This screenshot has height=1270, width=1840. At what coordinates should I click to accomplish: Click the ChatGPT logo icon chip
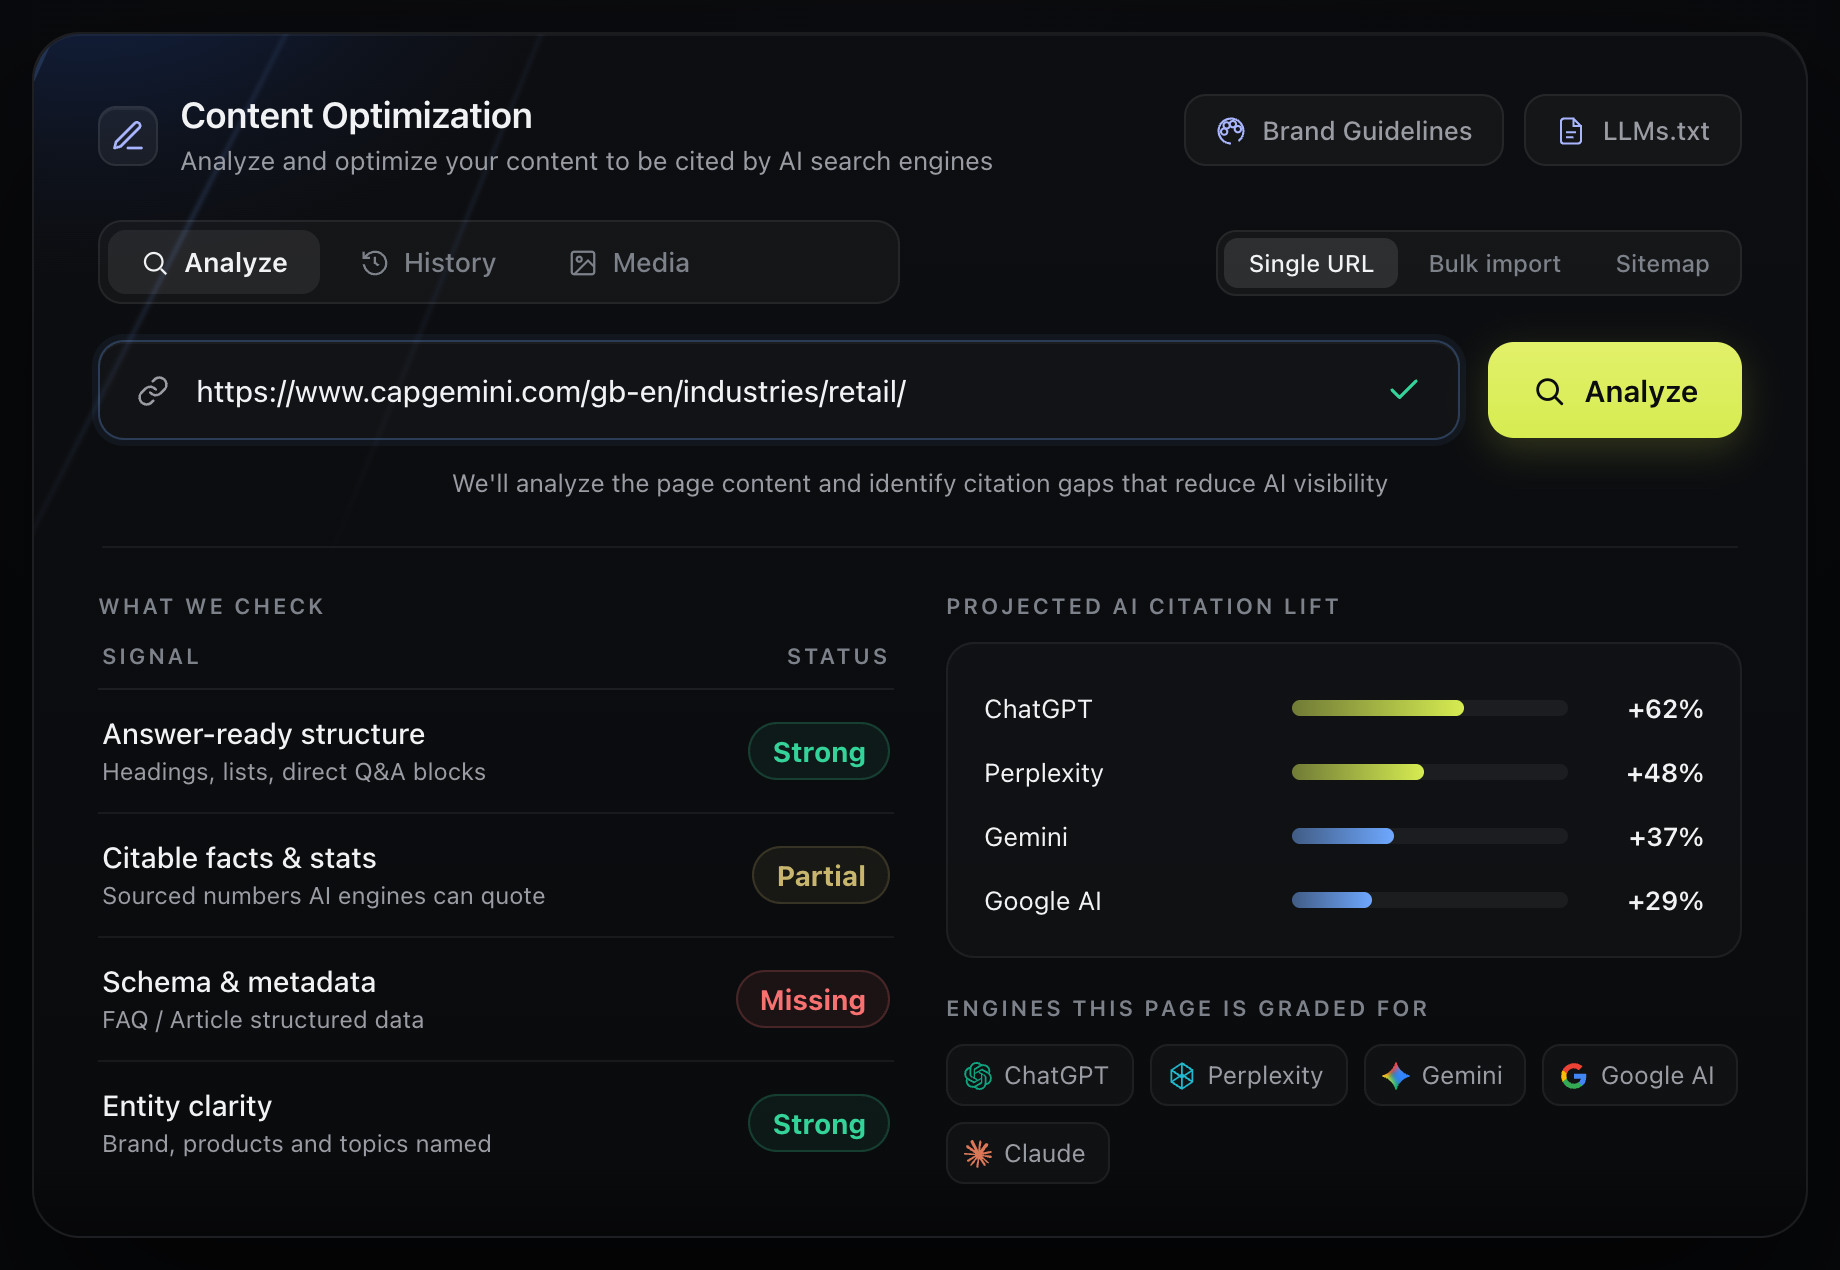tap(978, 1075)
